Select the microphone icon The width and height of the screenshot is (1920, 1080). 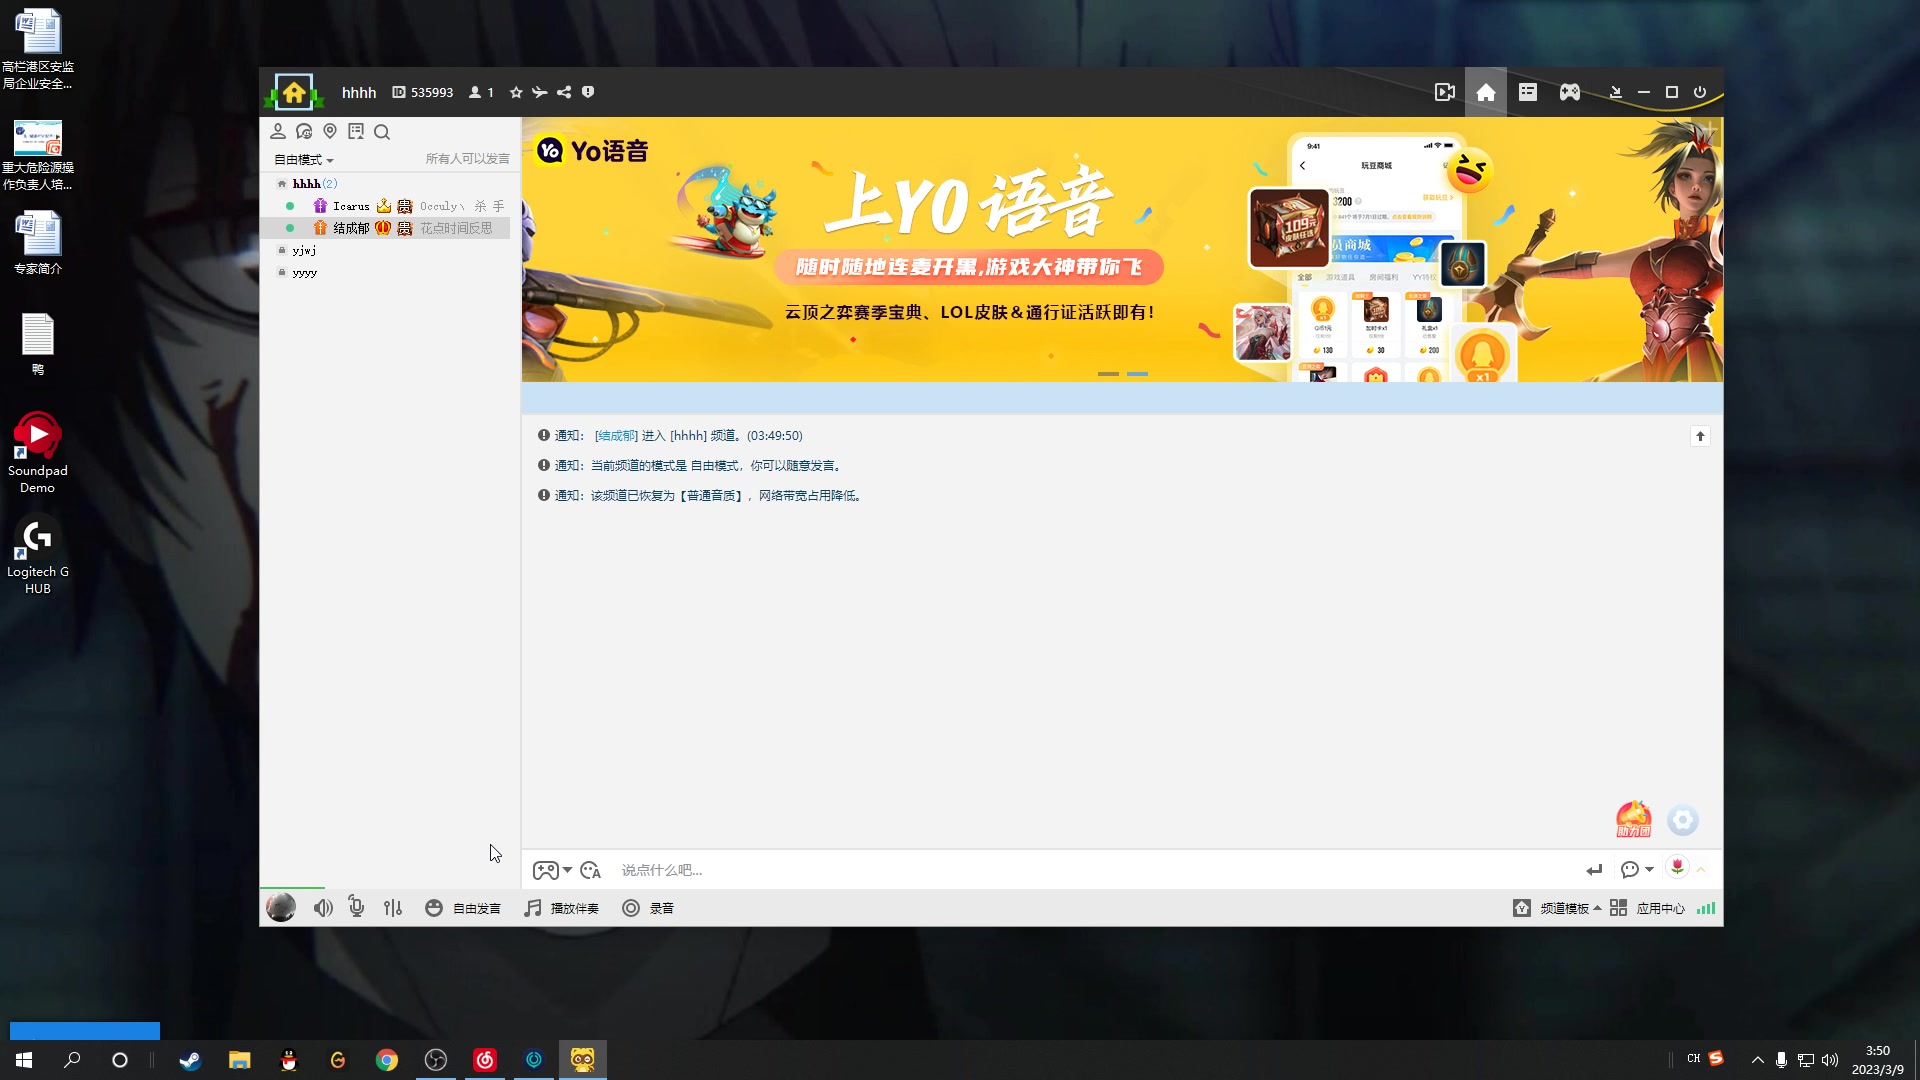coord(355,907)
